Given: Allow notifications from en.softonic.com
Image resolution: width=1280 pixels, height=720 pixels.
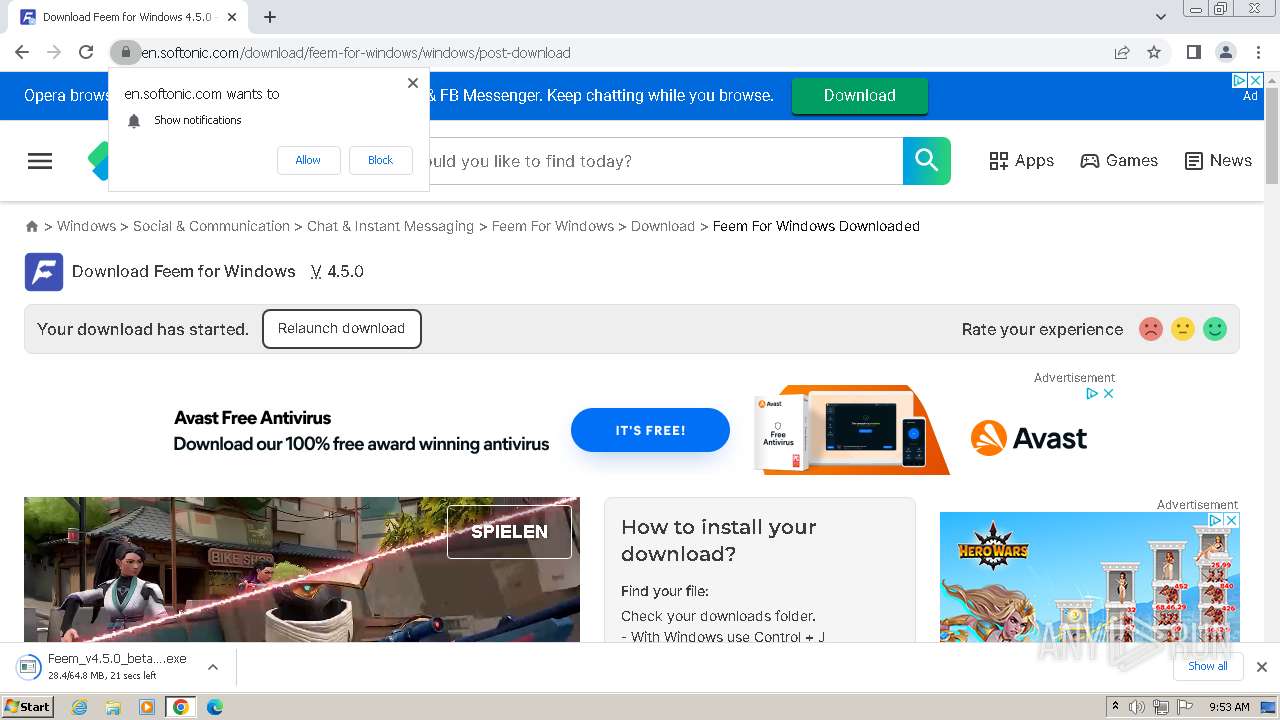Looking at the screenshot, I should pos(308,160).
